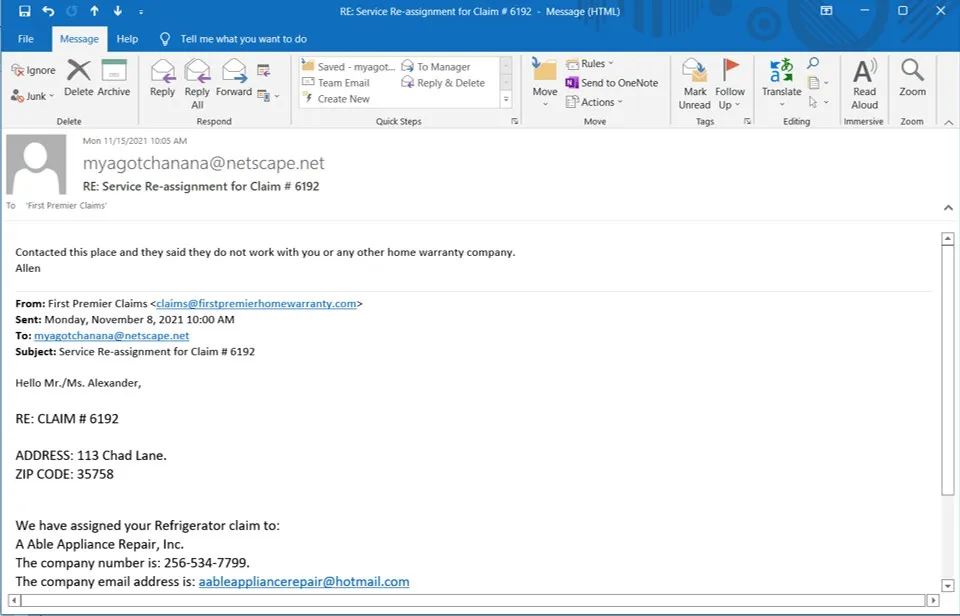The width and height of the screenshot is (960, 616).
Task: Send the message to OneNote
Action: pyautogui.click(x=612, y=83)
